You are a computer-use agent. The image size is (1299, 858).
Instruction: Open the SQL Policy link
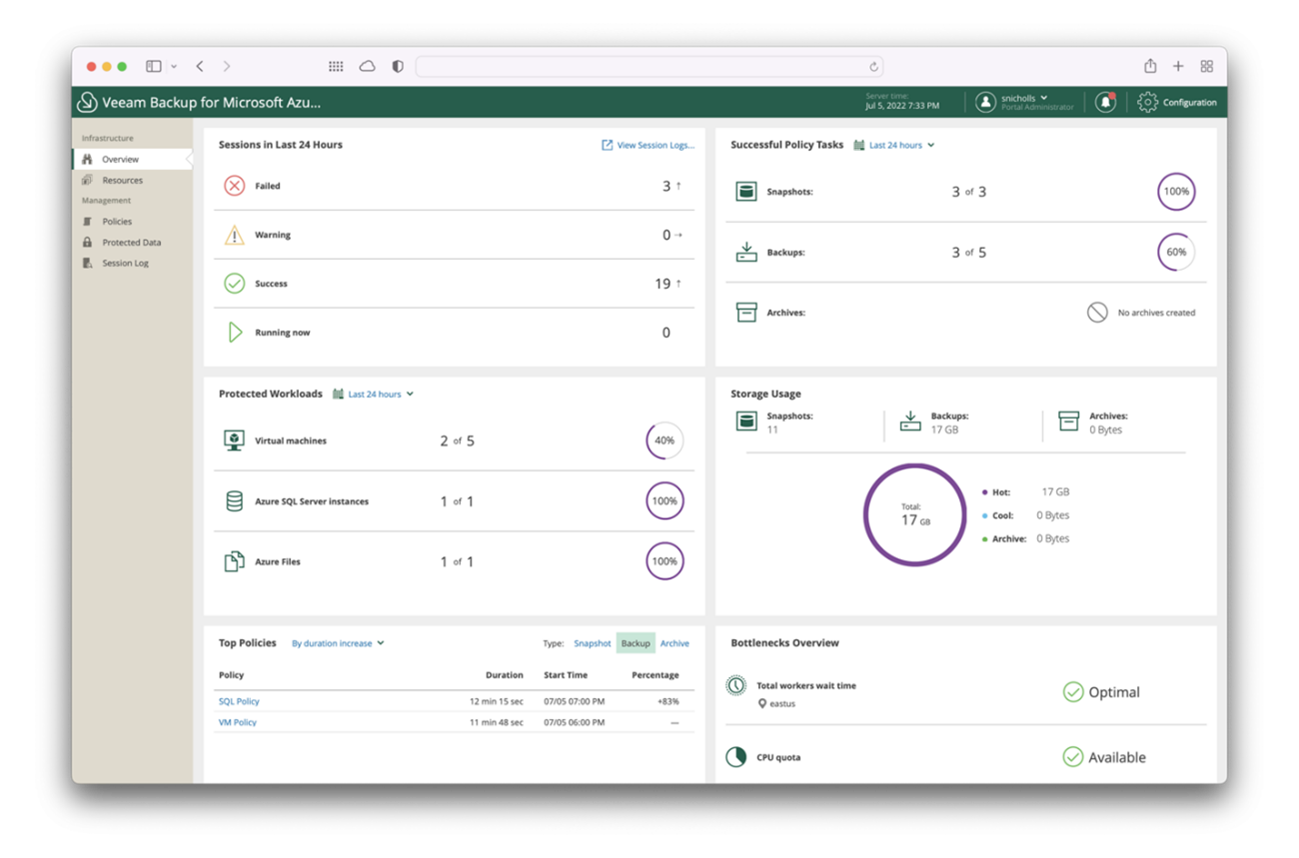tap(239, 701)
